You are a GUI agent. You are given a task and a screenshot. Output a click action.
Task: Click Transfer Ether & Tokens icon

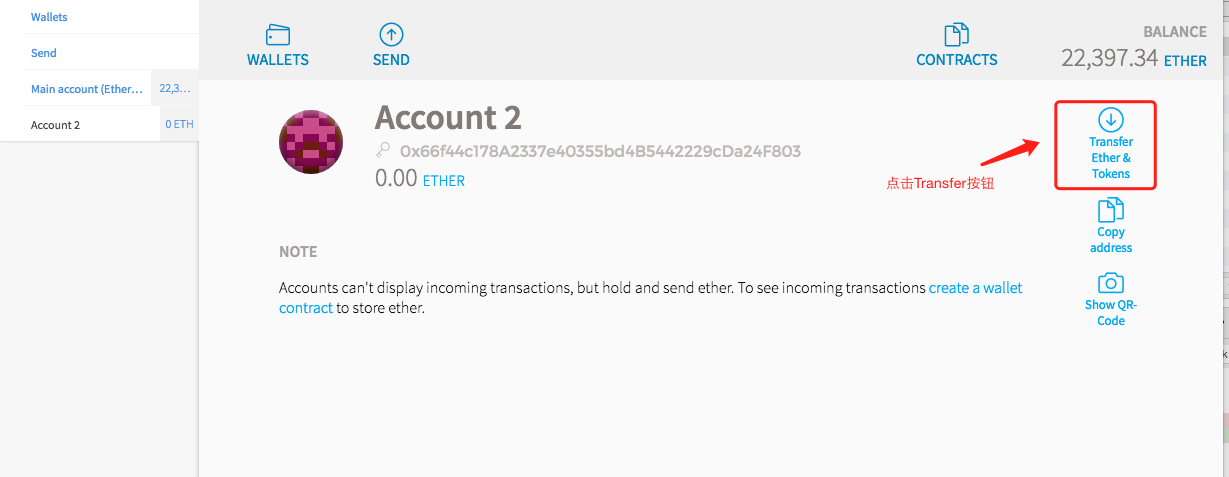tap(1110, 120)
